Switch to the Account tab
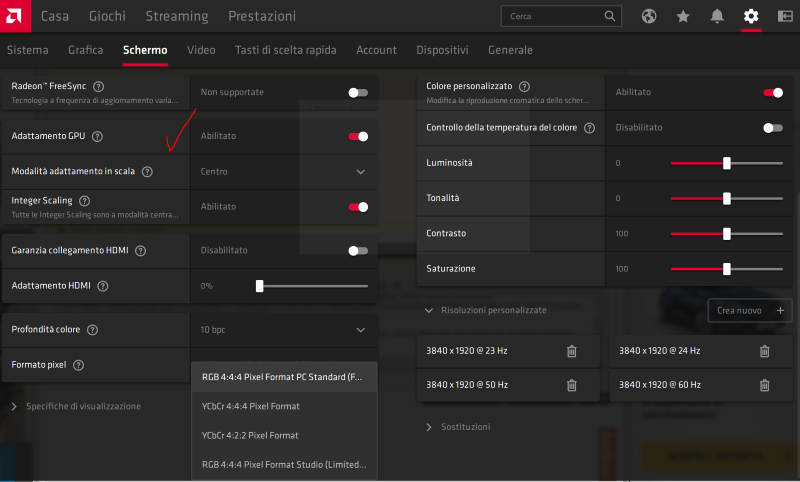Viewport: 800px width, 482px height. point(377,50)
